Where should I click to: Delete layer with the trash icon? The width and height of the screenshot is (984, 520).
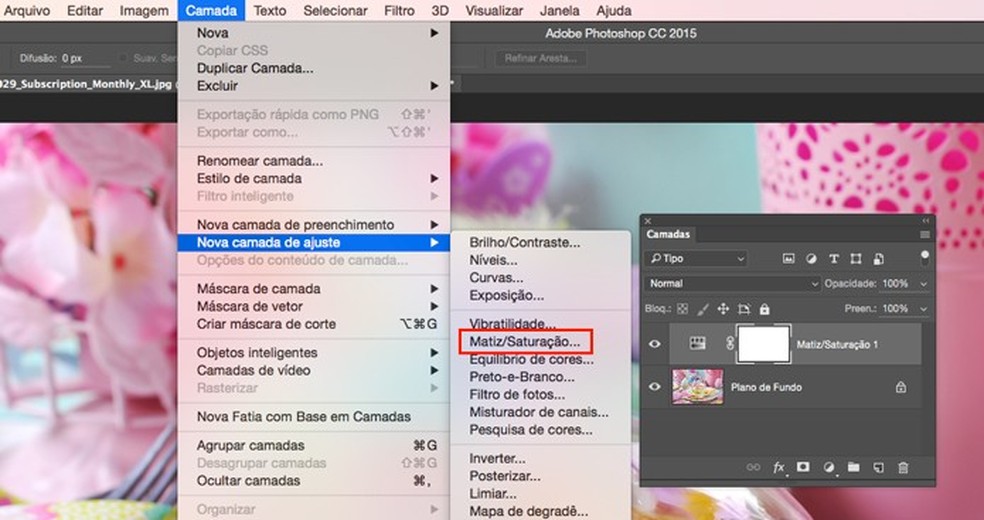[903, 467]
